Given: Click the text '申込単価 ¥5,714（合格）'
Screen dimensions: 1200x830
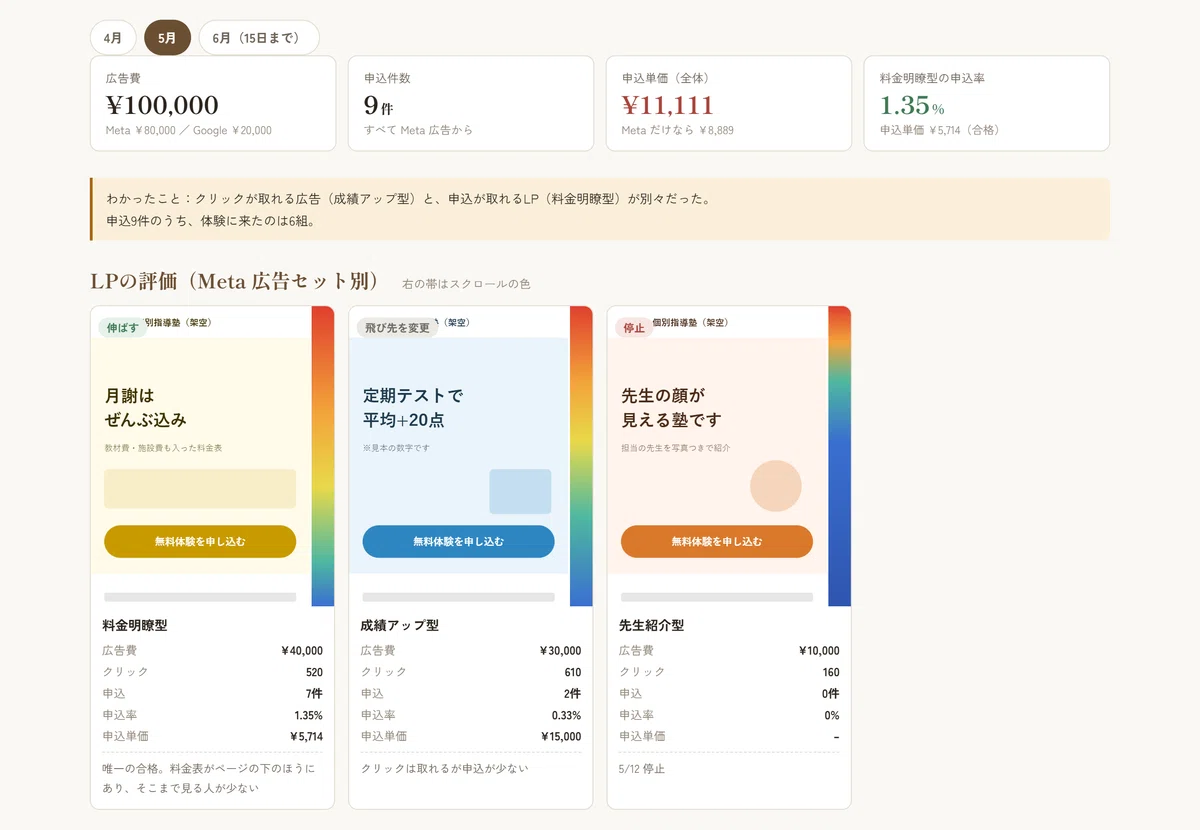Looking at the screenshot, I should pyautogui.click(x=940, y=130).
